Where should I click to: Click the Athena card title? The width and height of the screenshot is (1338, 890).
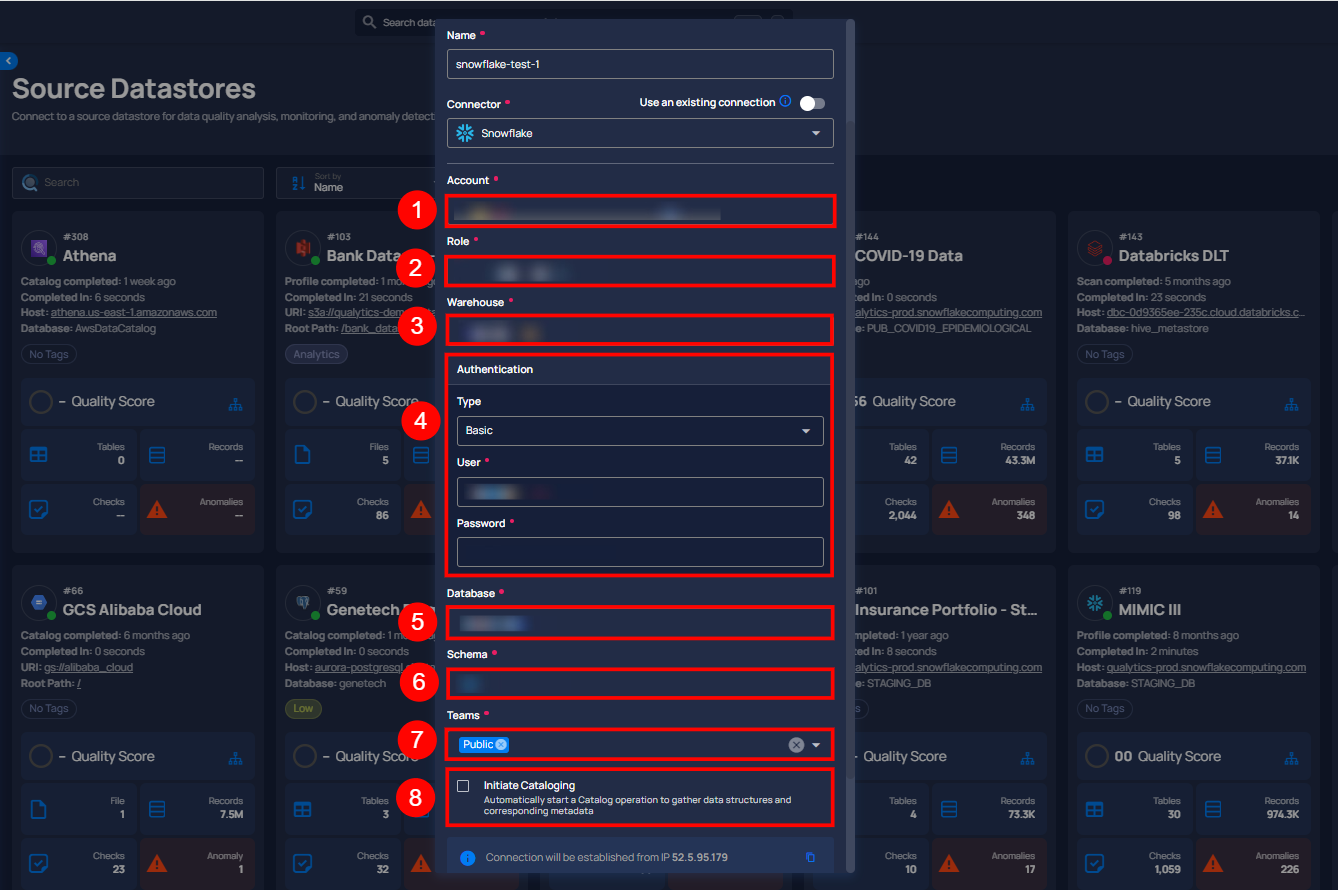(89, 256)
